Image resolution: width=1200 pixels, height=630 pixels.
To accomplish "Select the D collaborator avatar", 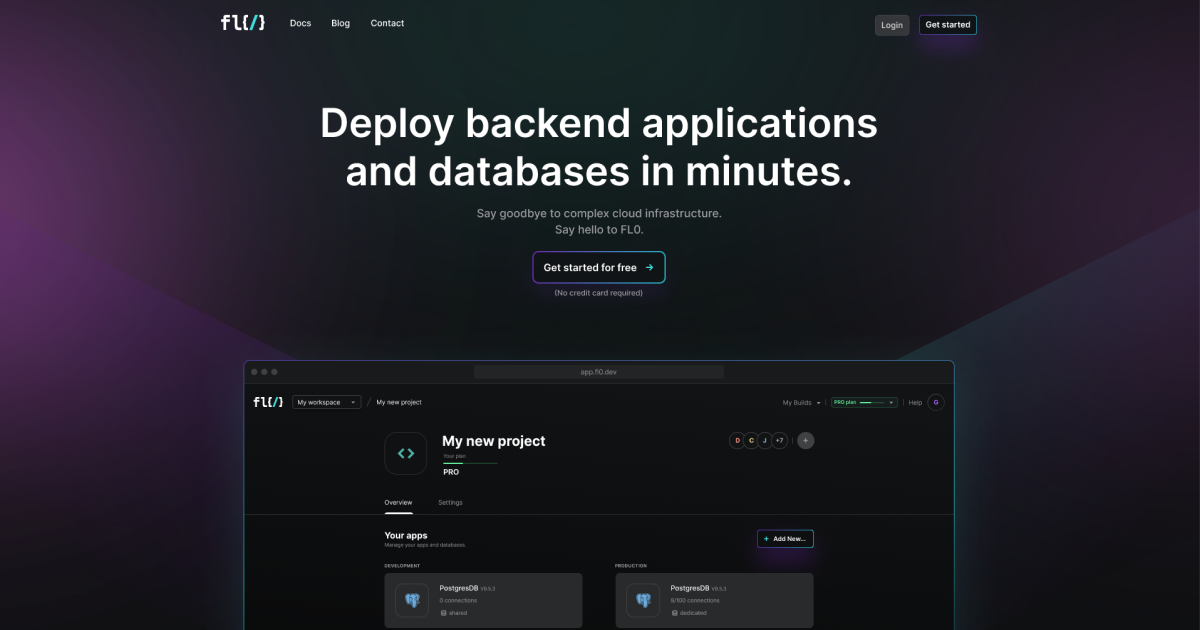I will click(737, 440).
